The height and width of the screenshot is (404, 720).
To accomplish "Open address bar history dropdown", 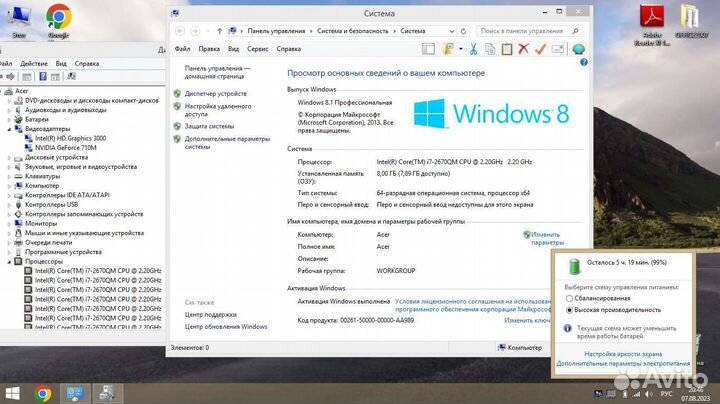I will point(452,31).
